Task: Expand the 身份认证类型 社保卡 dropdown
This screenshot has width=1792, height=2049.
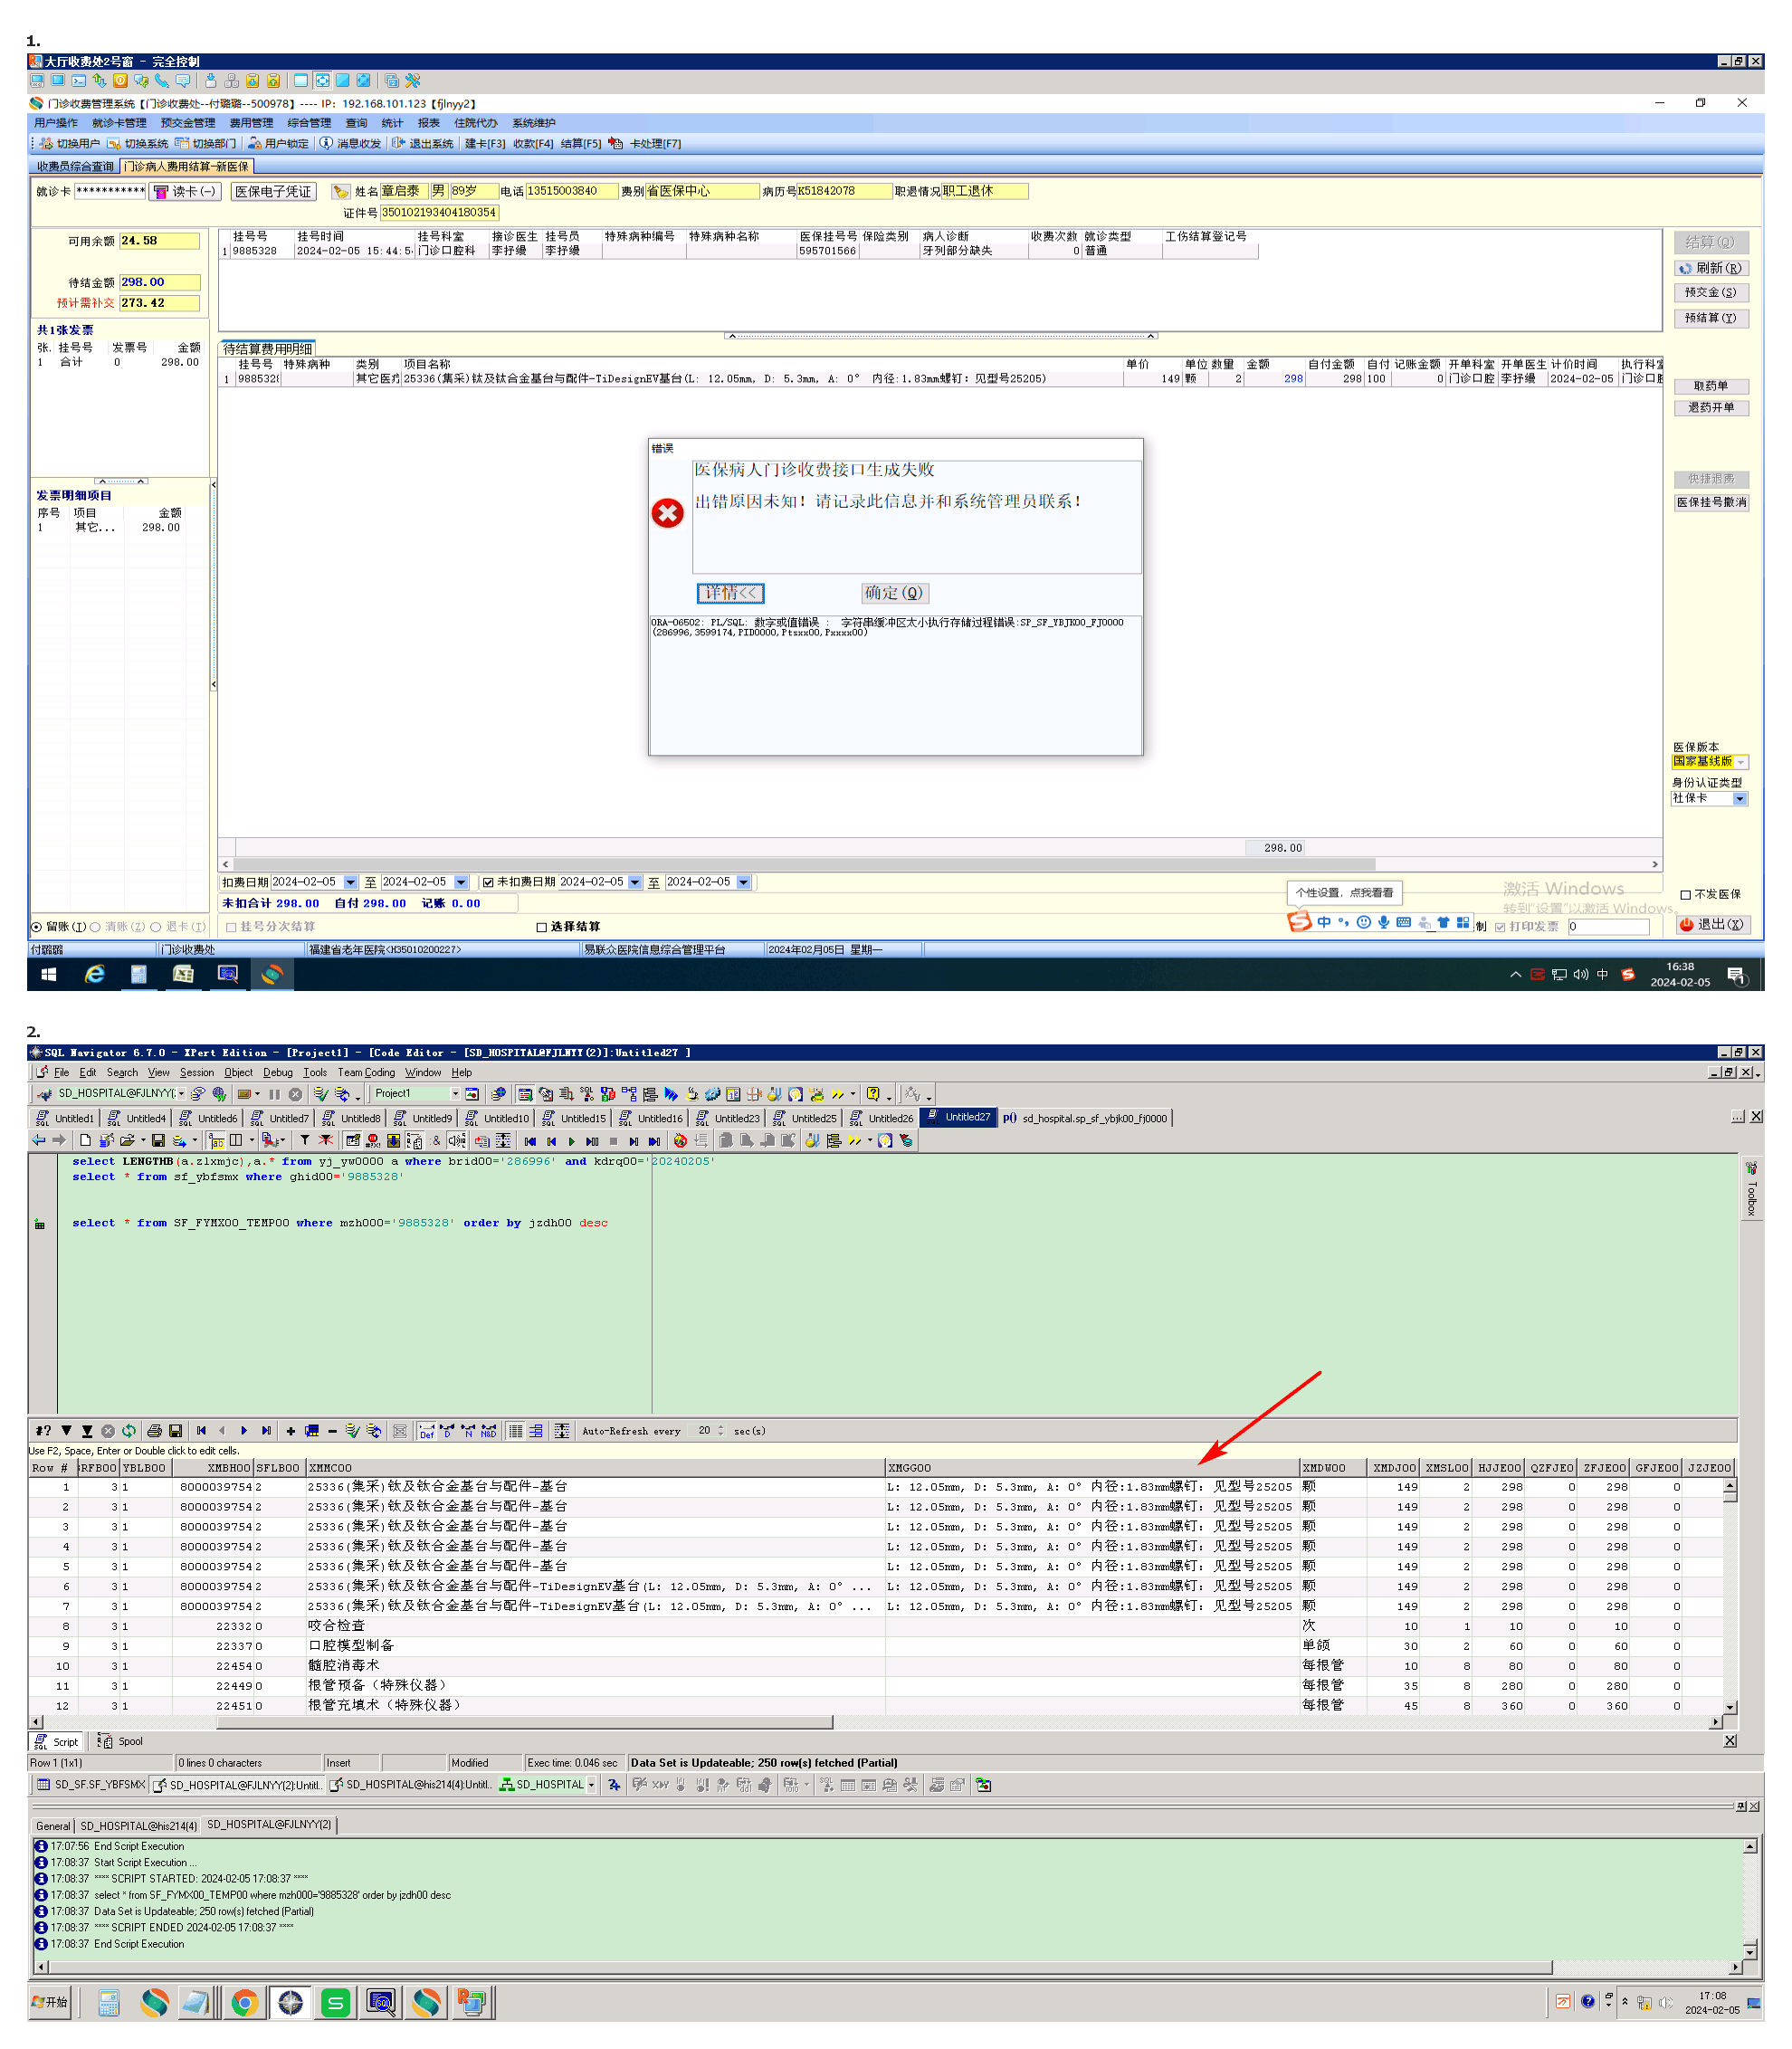Action: 1740,798
